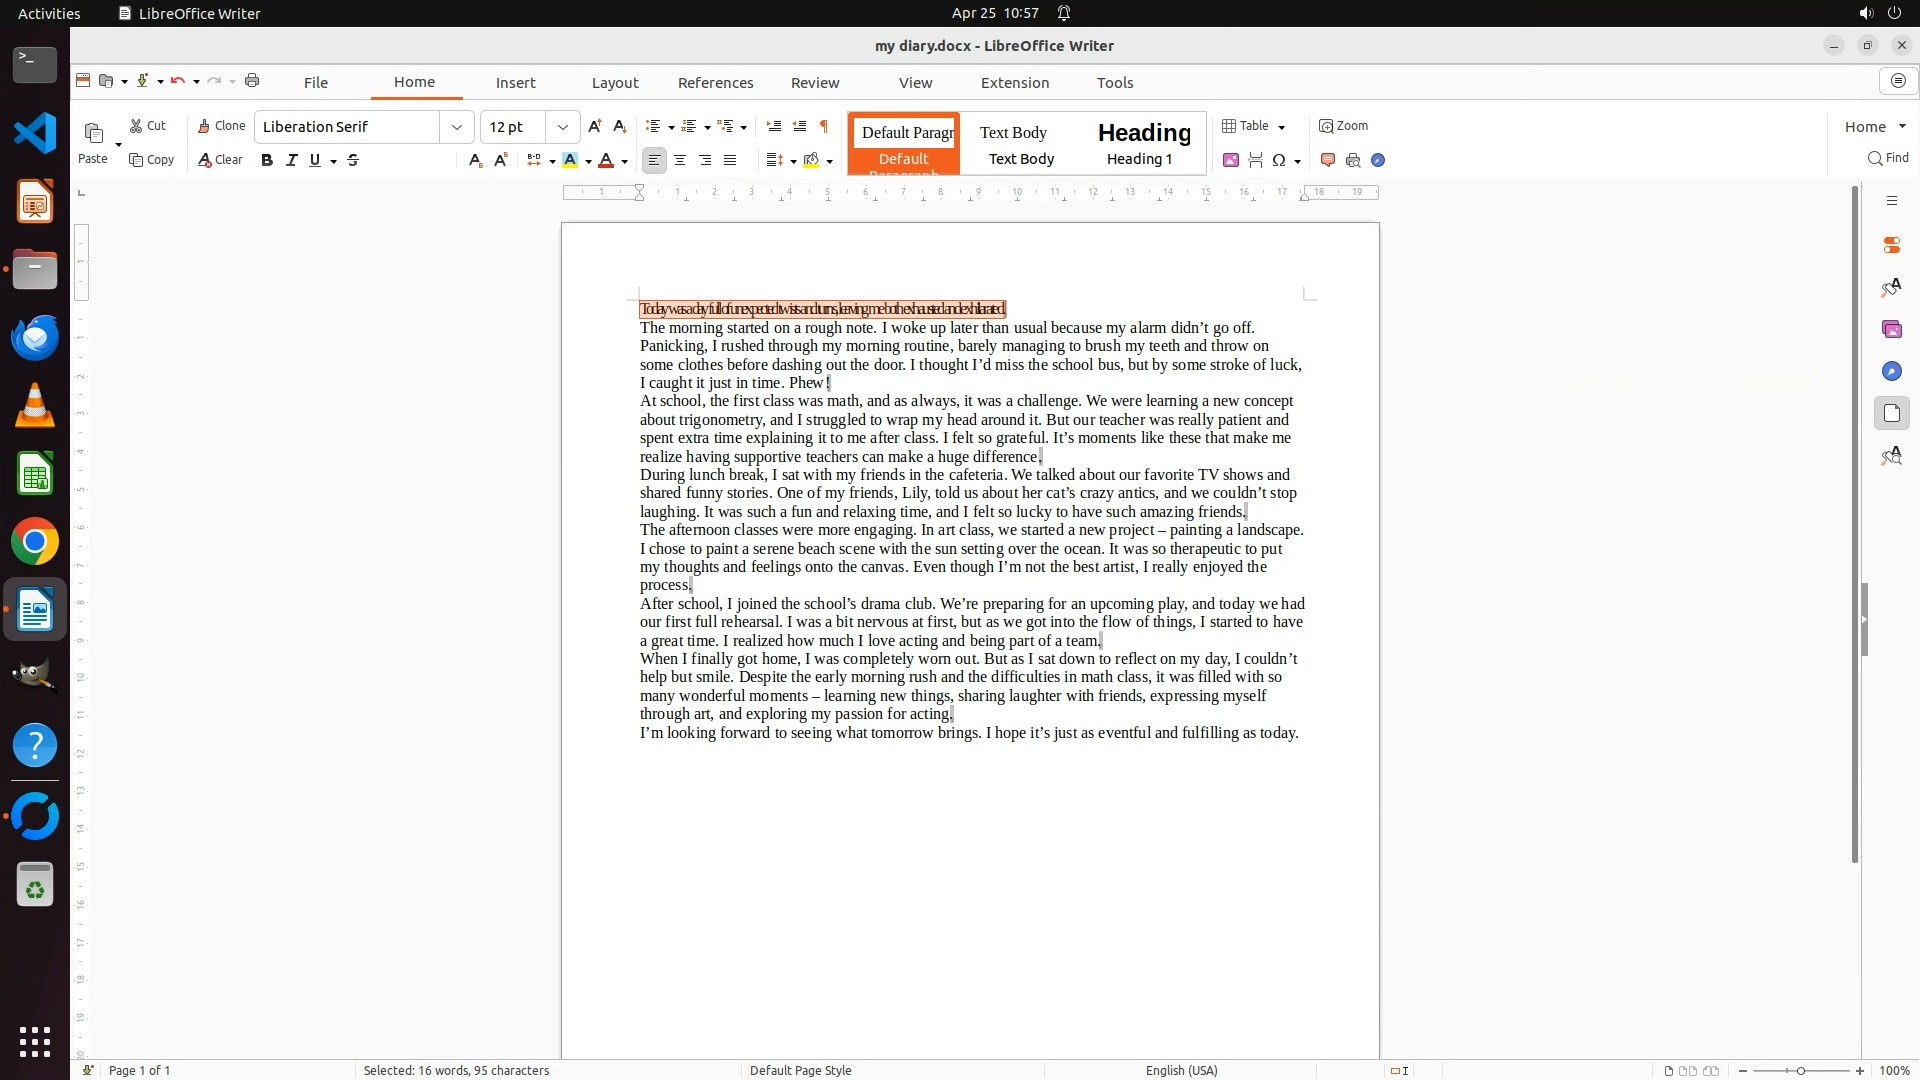This screenshot has height=1080, width=1920.
Task: Switch to the Insert tab
Action: [515, 83]
